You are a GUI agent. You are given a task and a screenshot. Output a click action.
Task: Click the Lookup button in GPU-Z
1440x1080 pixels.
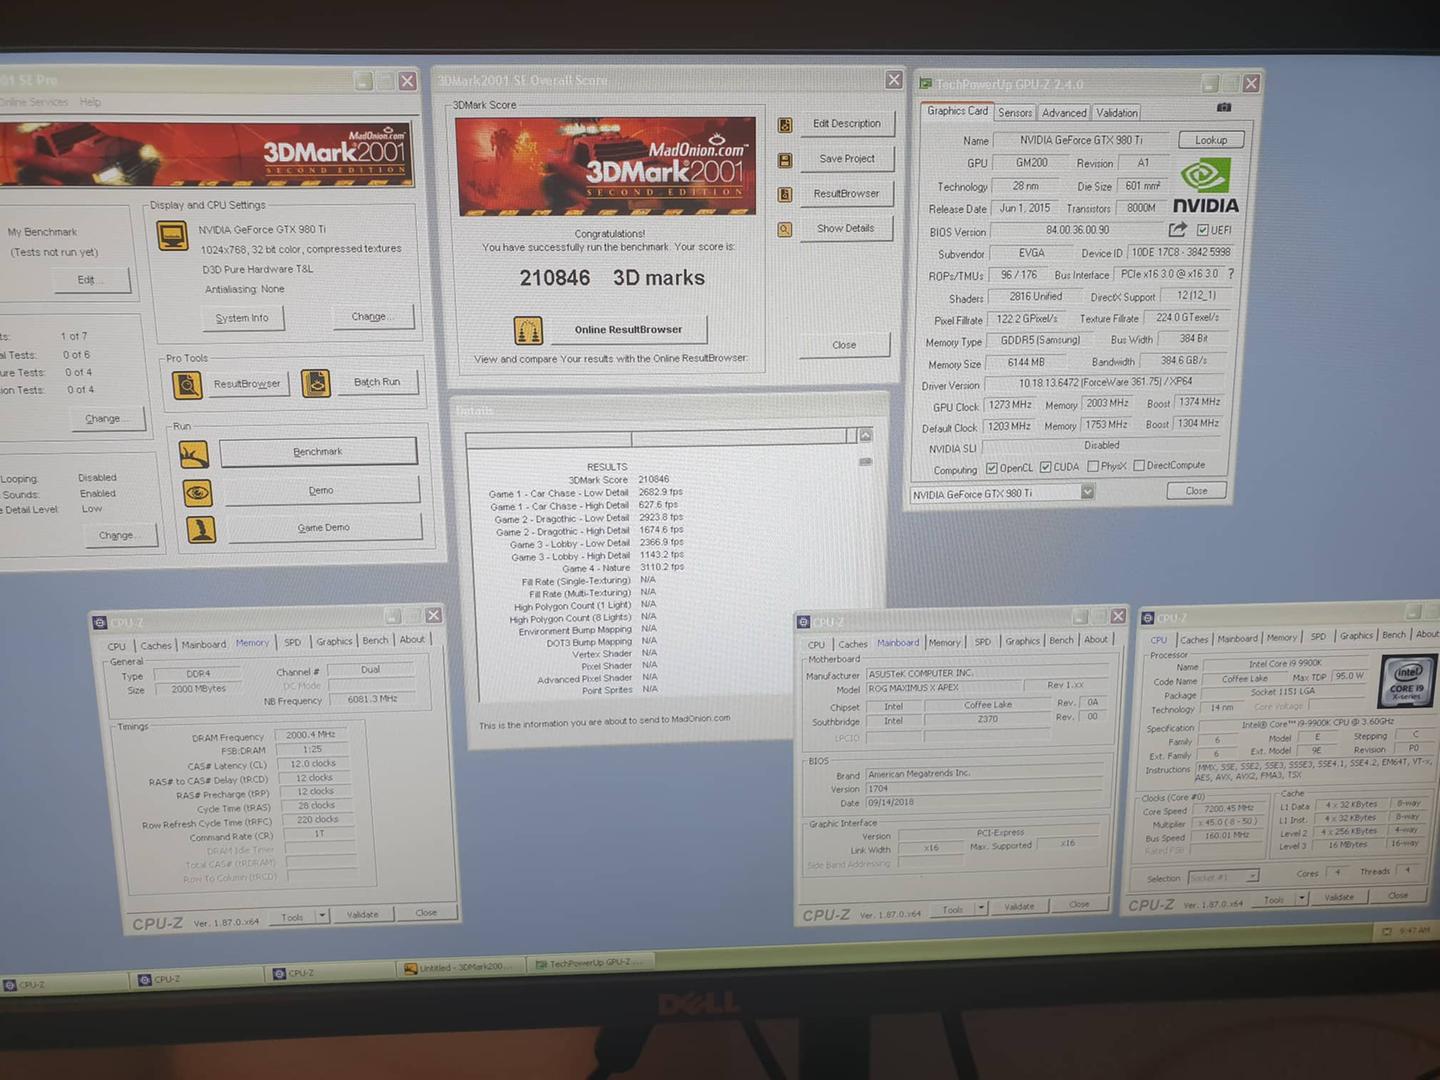tap(1211, 140)
